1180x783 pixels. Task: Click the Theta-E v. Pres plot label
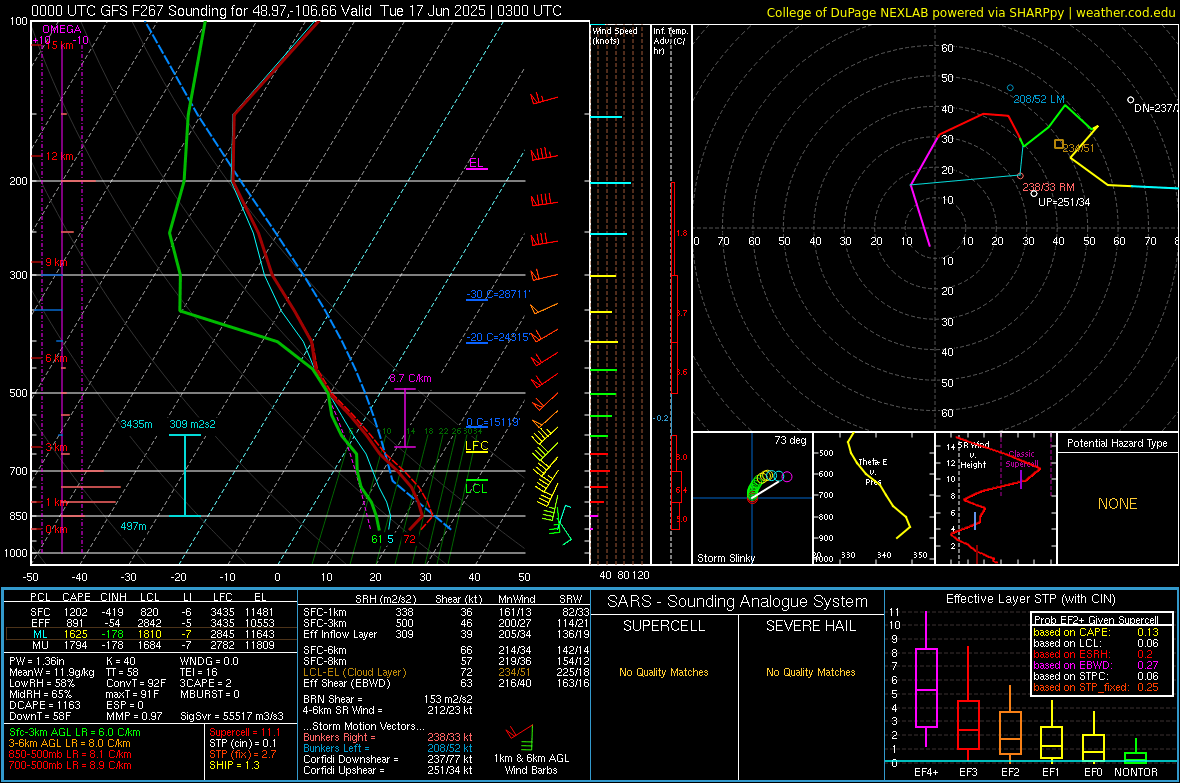point(873,472)
